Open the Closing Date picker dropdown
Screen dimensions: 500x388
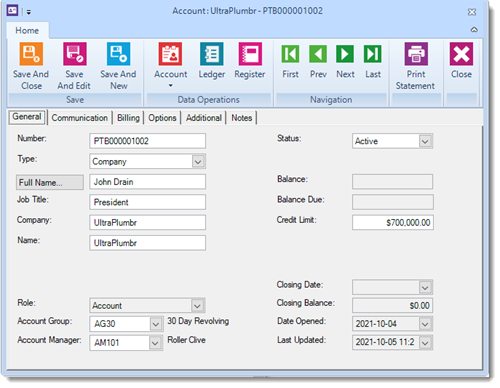click(x=425, y=287)
